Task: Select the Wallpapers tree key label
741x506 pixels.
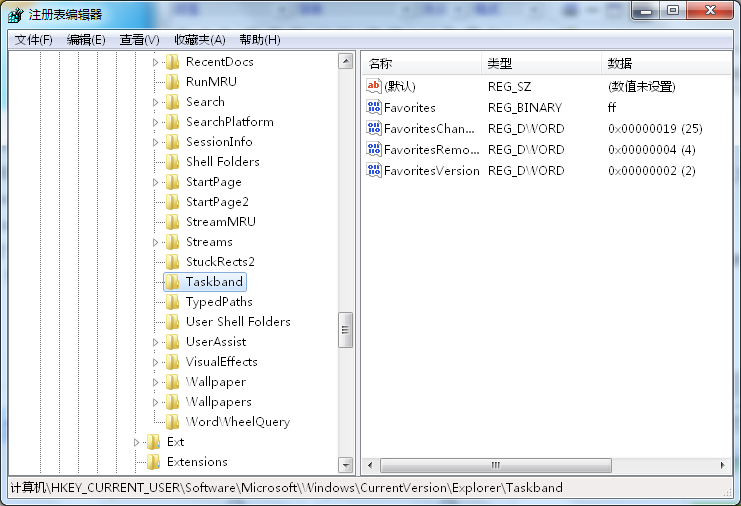Action: 218,402
